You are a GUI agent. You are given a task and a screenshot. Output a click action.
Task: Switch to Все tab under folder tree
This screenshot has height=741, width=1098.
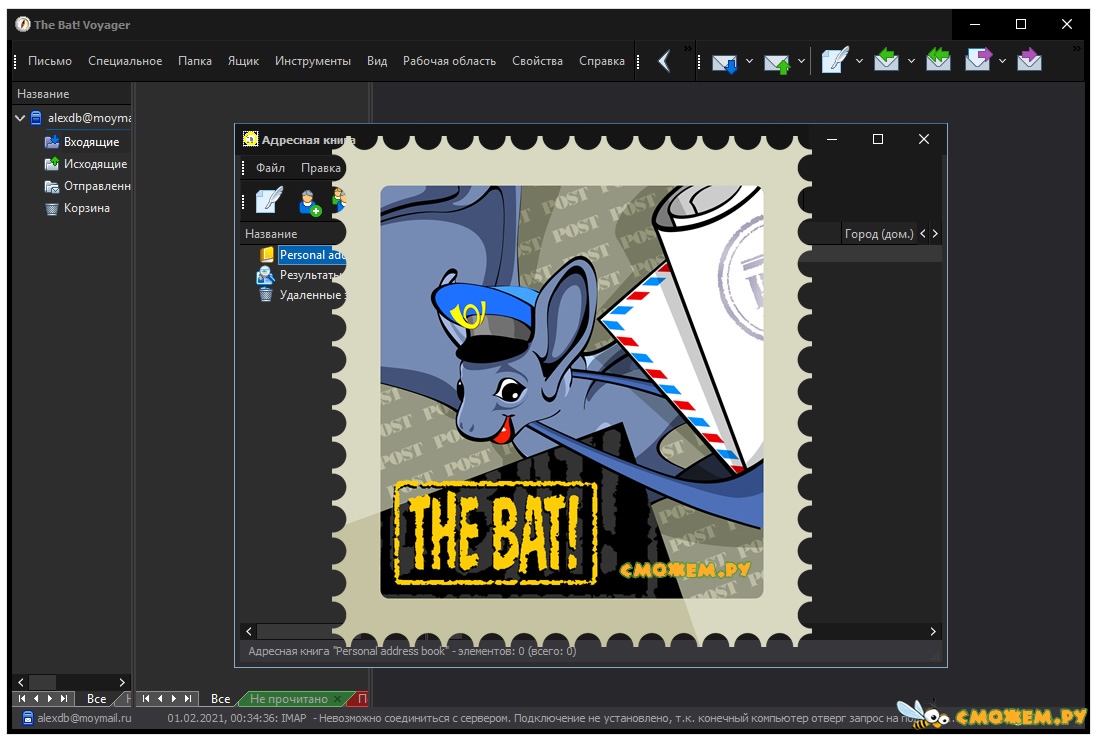point(97,699)
